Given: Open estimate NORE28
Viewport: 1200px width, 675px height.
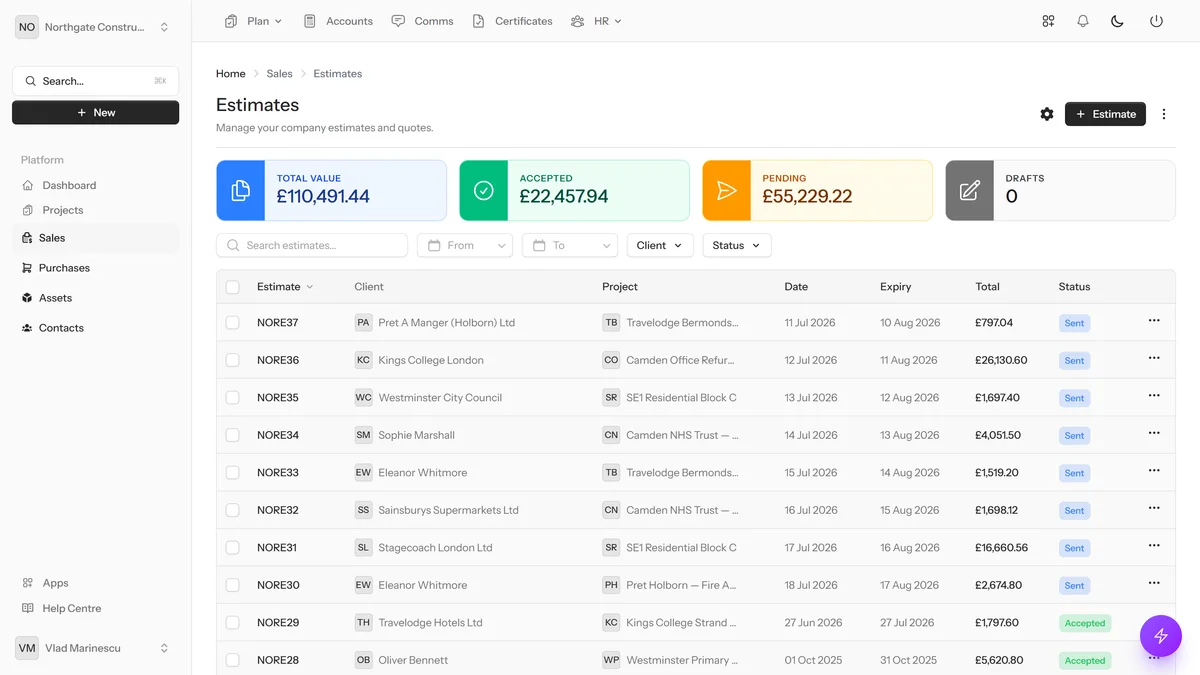Looking at the screenshot, I should 278,660.
